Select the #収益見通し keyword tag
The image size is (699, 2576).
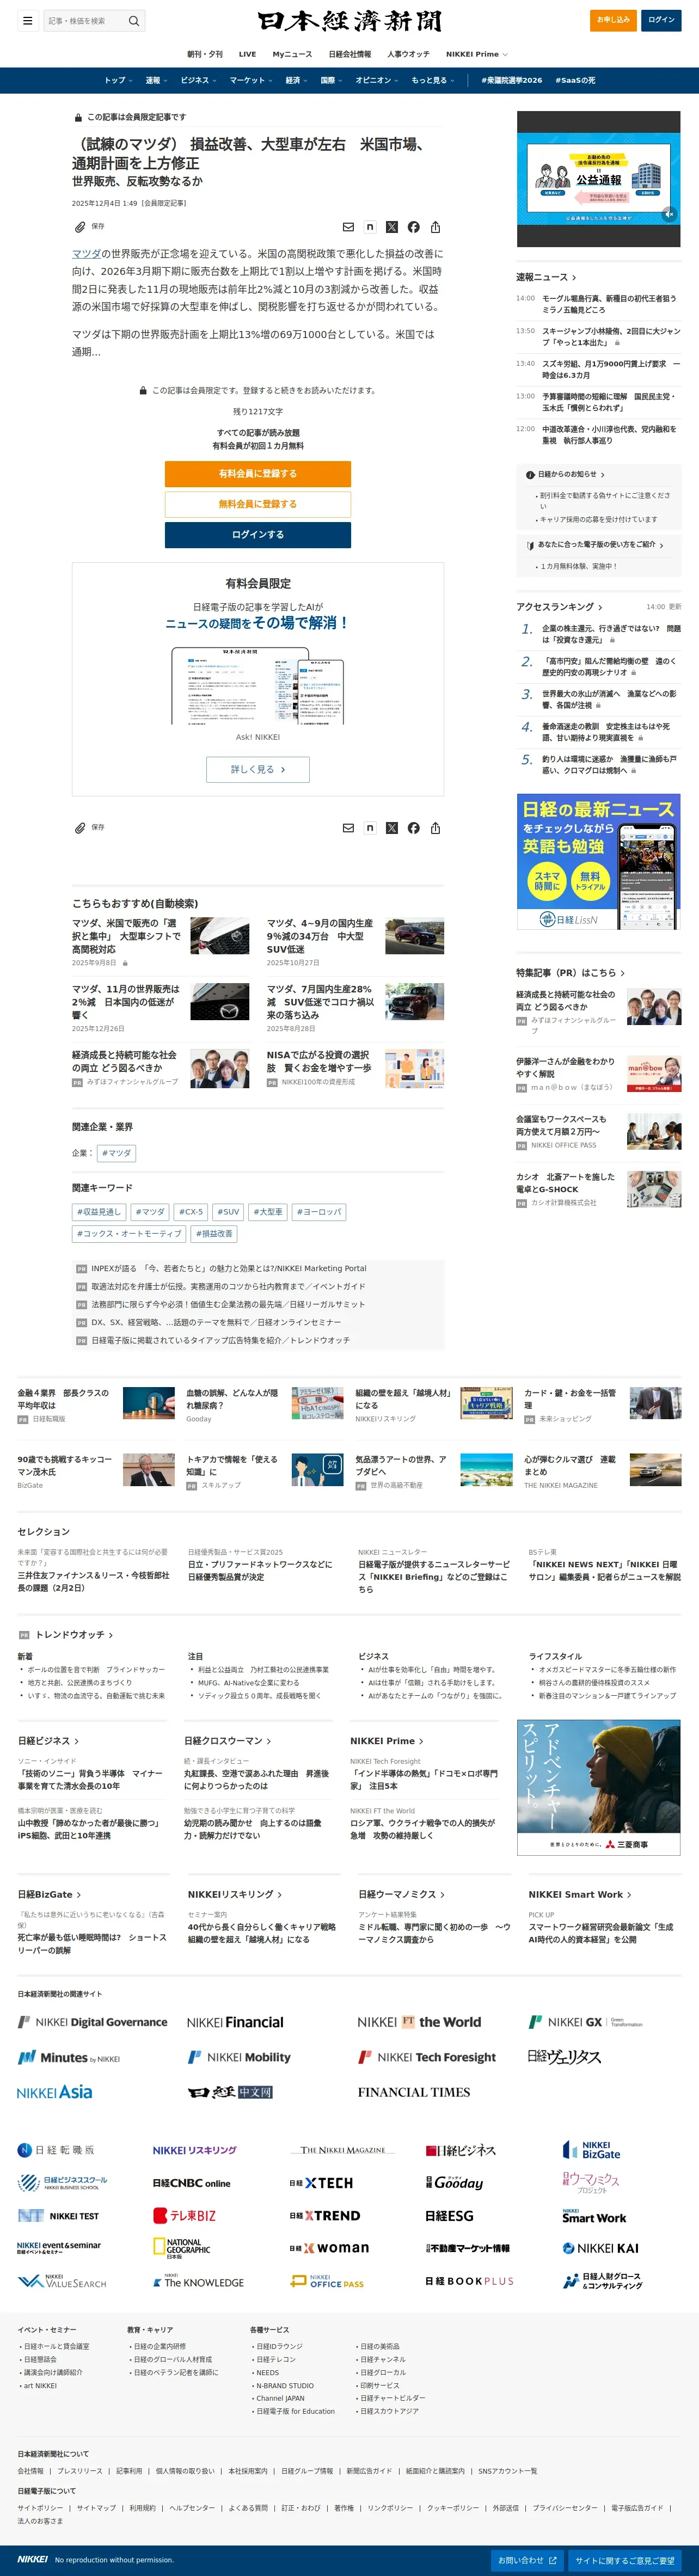coord(99,1211)
